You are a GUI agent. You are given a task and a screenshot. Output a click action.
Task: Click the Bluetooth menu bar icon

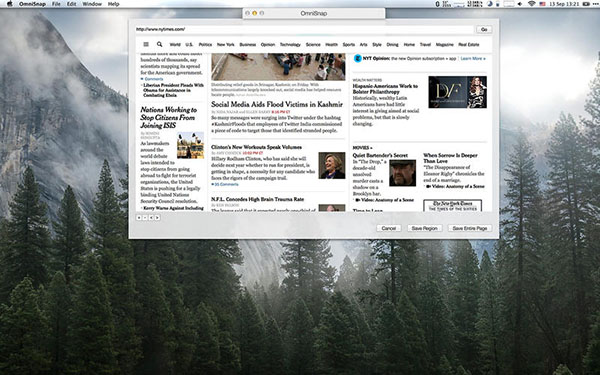437,4
